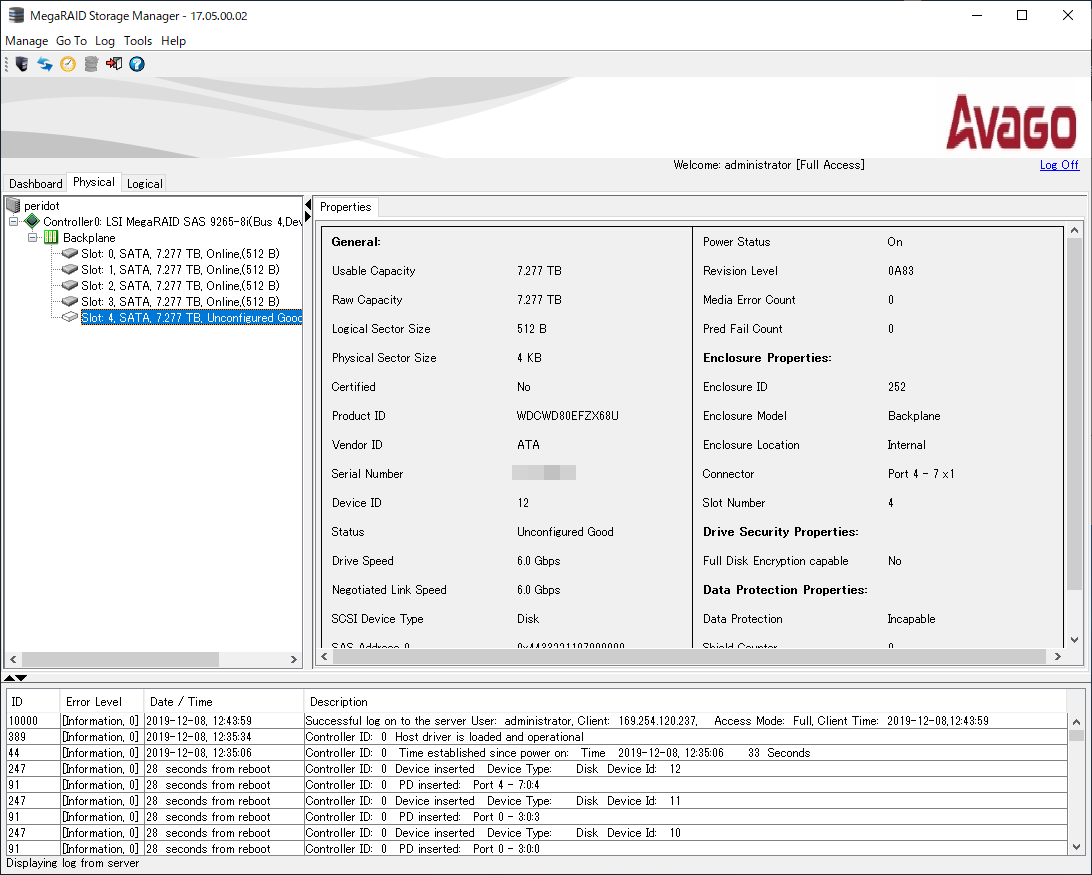Click the Slot 1 drive icon
This screenshot has height=875, width=1092.
70,269
